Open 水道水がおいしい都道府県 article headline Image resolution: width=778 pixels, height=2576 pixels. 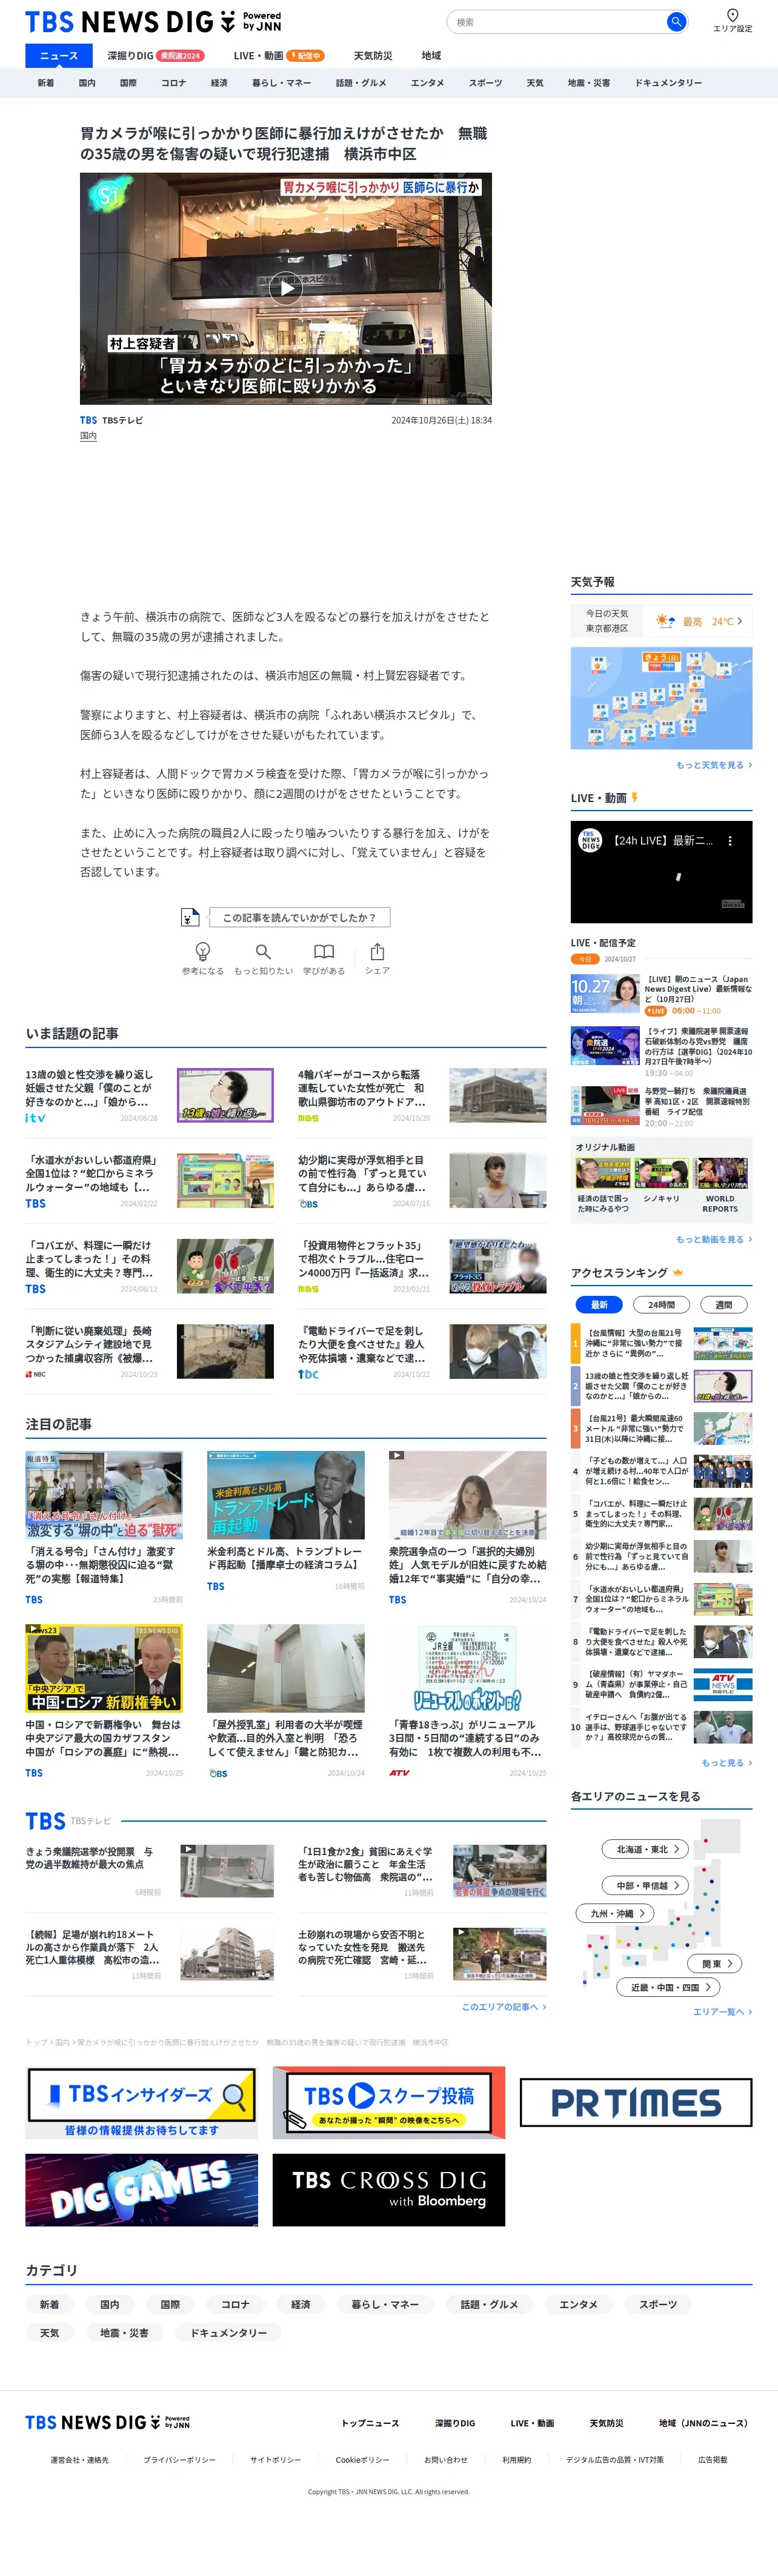point(91,1174)
